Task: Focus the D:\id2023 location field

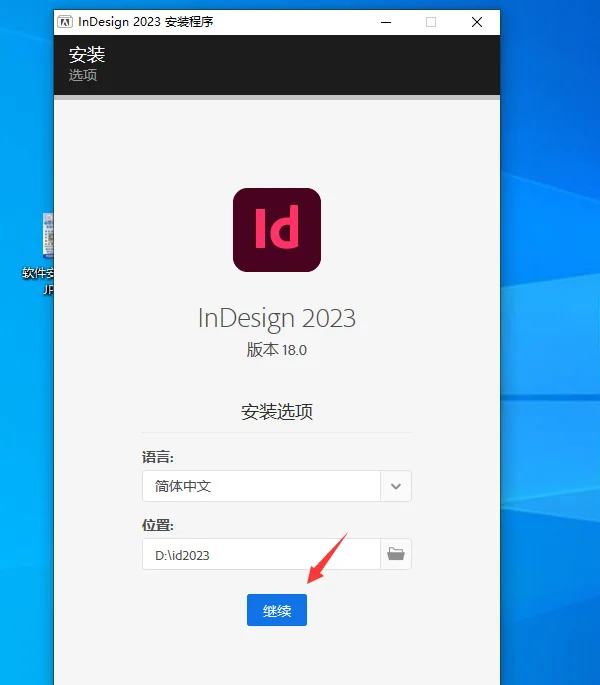Action: pyautogui.click(x=261, y=554)
